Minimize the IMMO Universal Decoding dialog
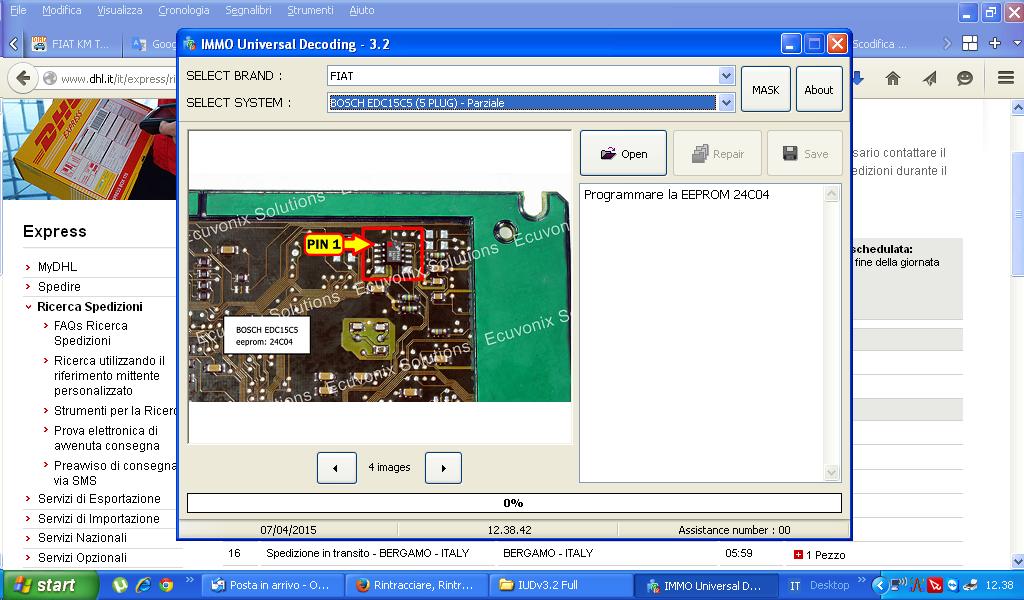 [x=790, y=44]
